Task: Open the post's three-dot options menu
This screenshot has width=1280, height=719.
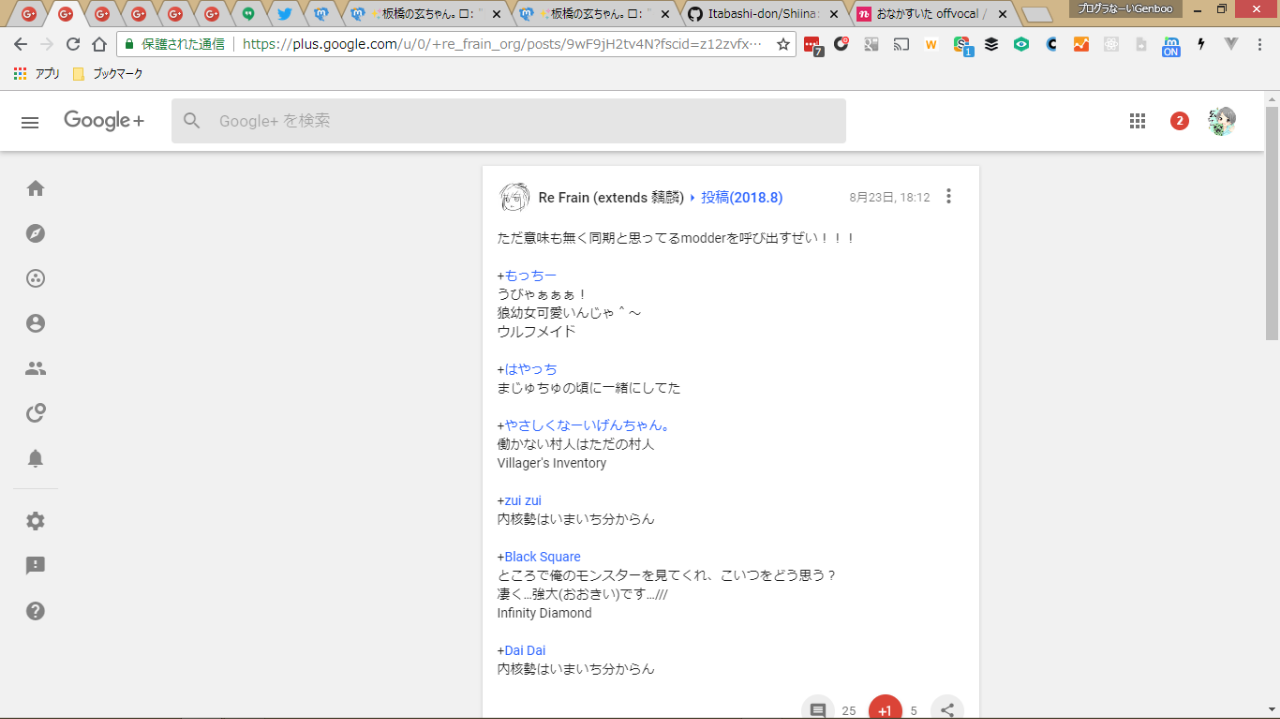Action: (x=949, y=197)
